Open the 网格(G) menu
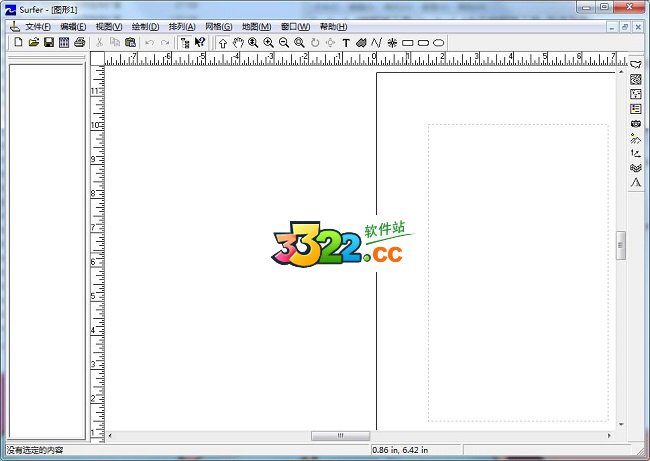Viewport: 650px width, 461px height. (218, 26)
